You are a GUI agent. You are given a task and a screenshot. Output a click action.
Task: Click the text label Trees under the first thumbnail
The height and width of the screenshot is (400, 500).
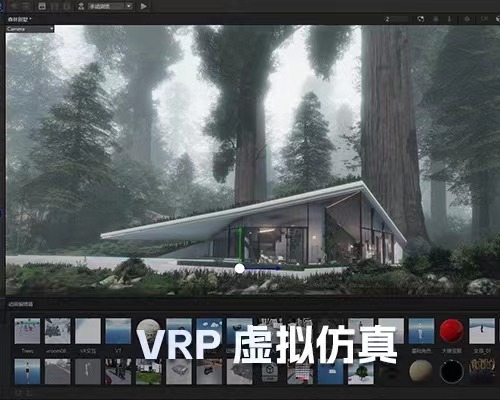pos(27,351)
